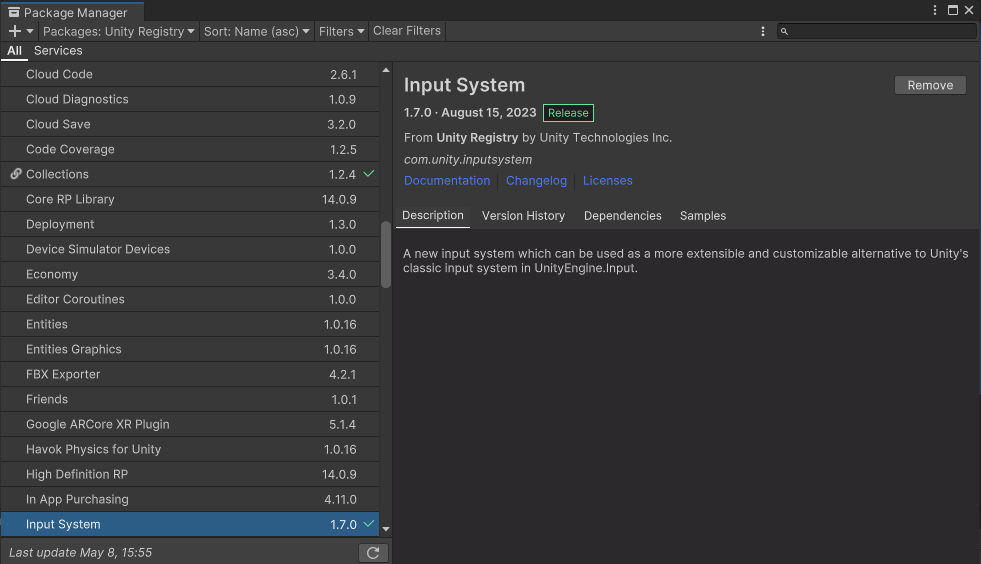Viewport: 981px width, 564px height.
Task: Open the Description tab
Action: coord(433,215)
